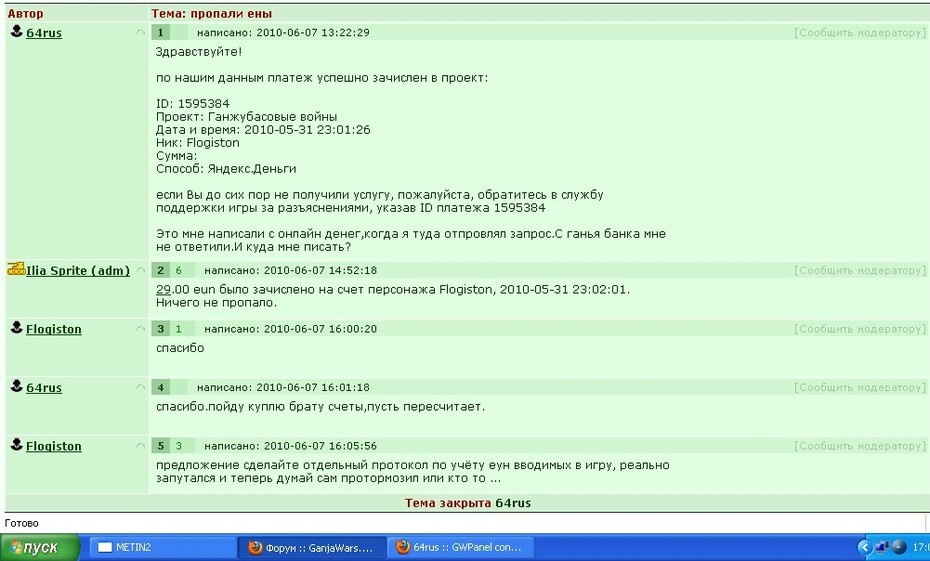Click the 'Ник: Flogiston' line in post 1
The image size is (930, 561).
click(x=198, y=142)
